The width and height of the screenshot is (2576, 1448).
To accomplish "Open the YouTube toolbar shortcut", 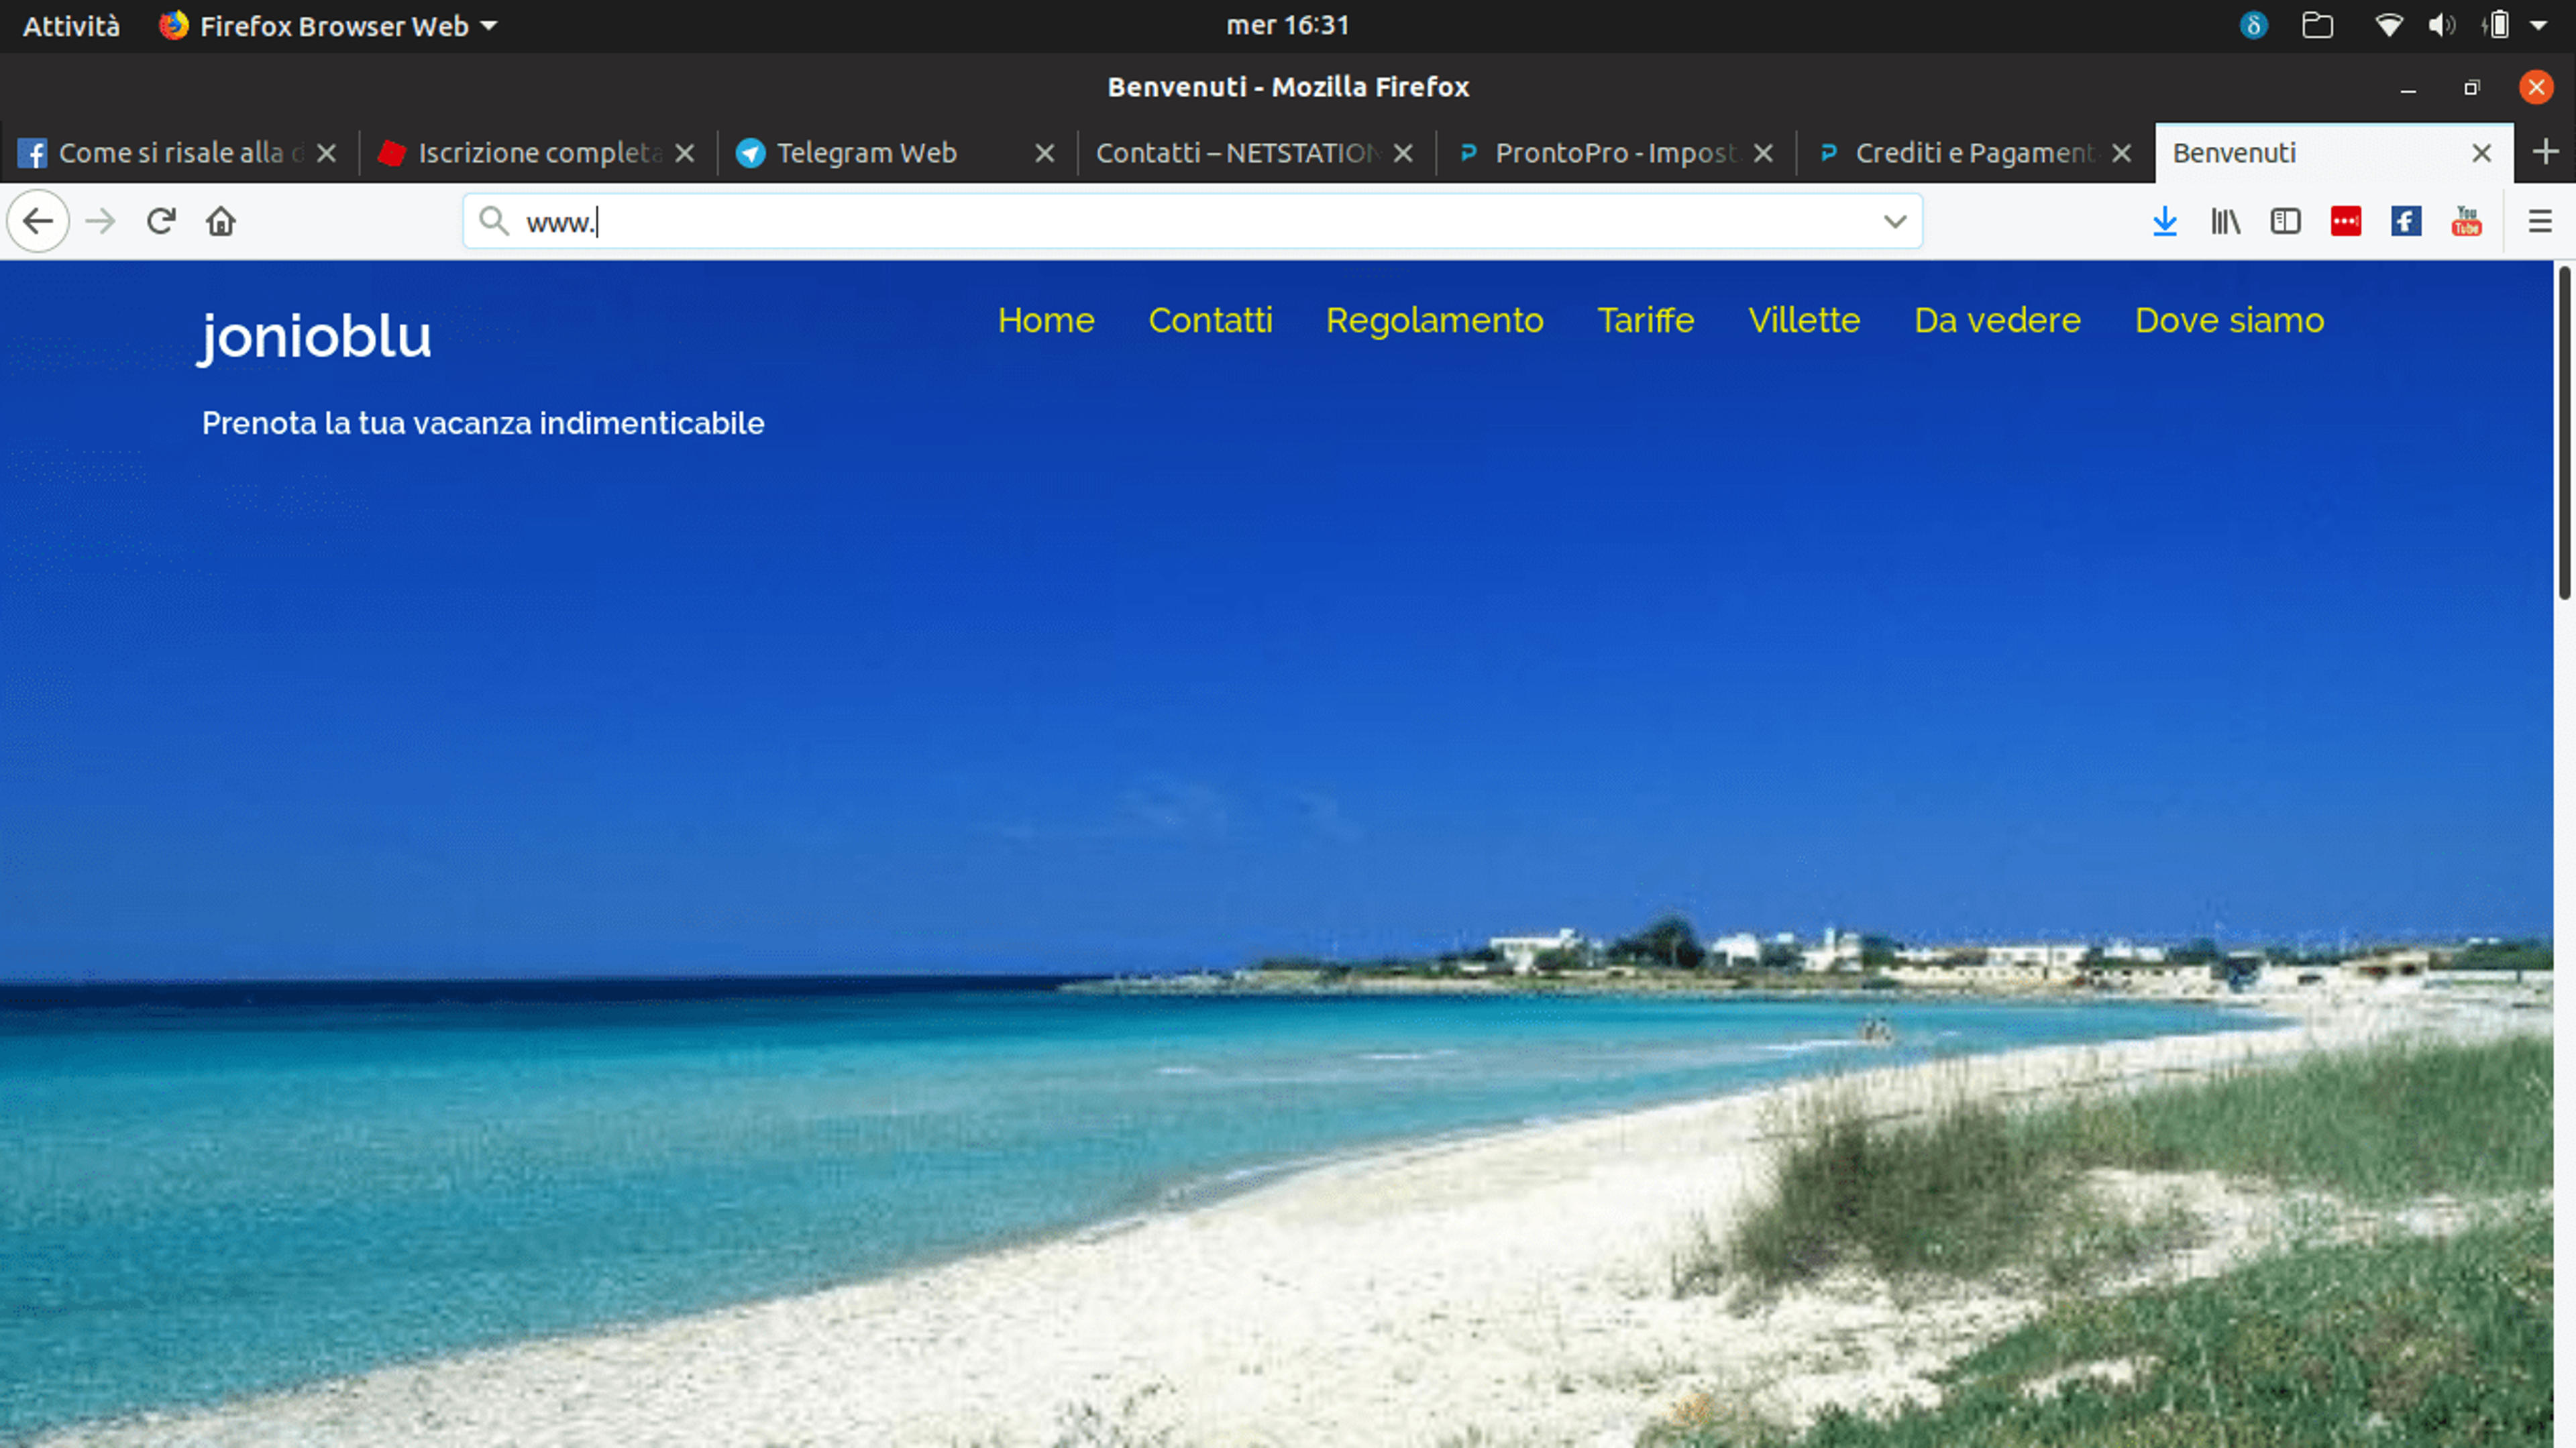I will [x=2467, y=221].
